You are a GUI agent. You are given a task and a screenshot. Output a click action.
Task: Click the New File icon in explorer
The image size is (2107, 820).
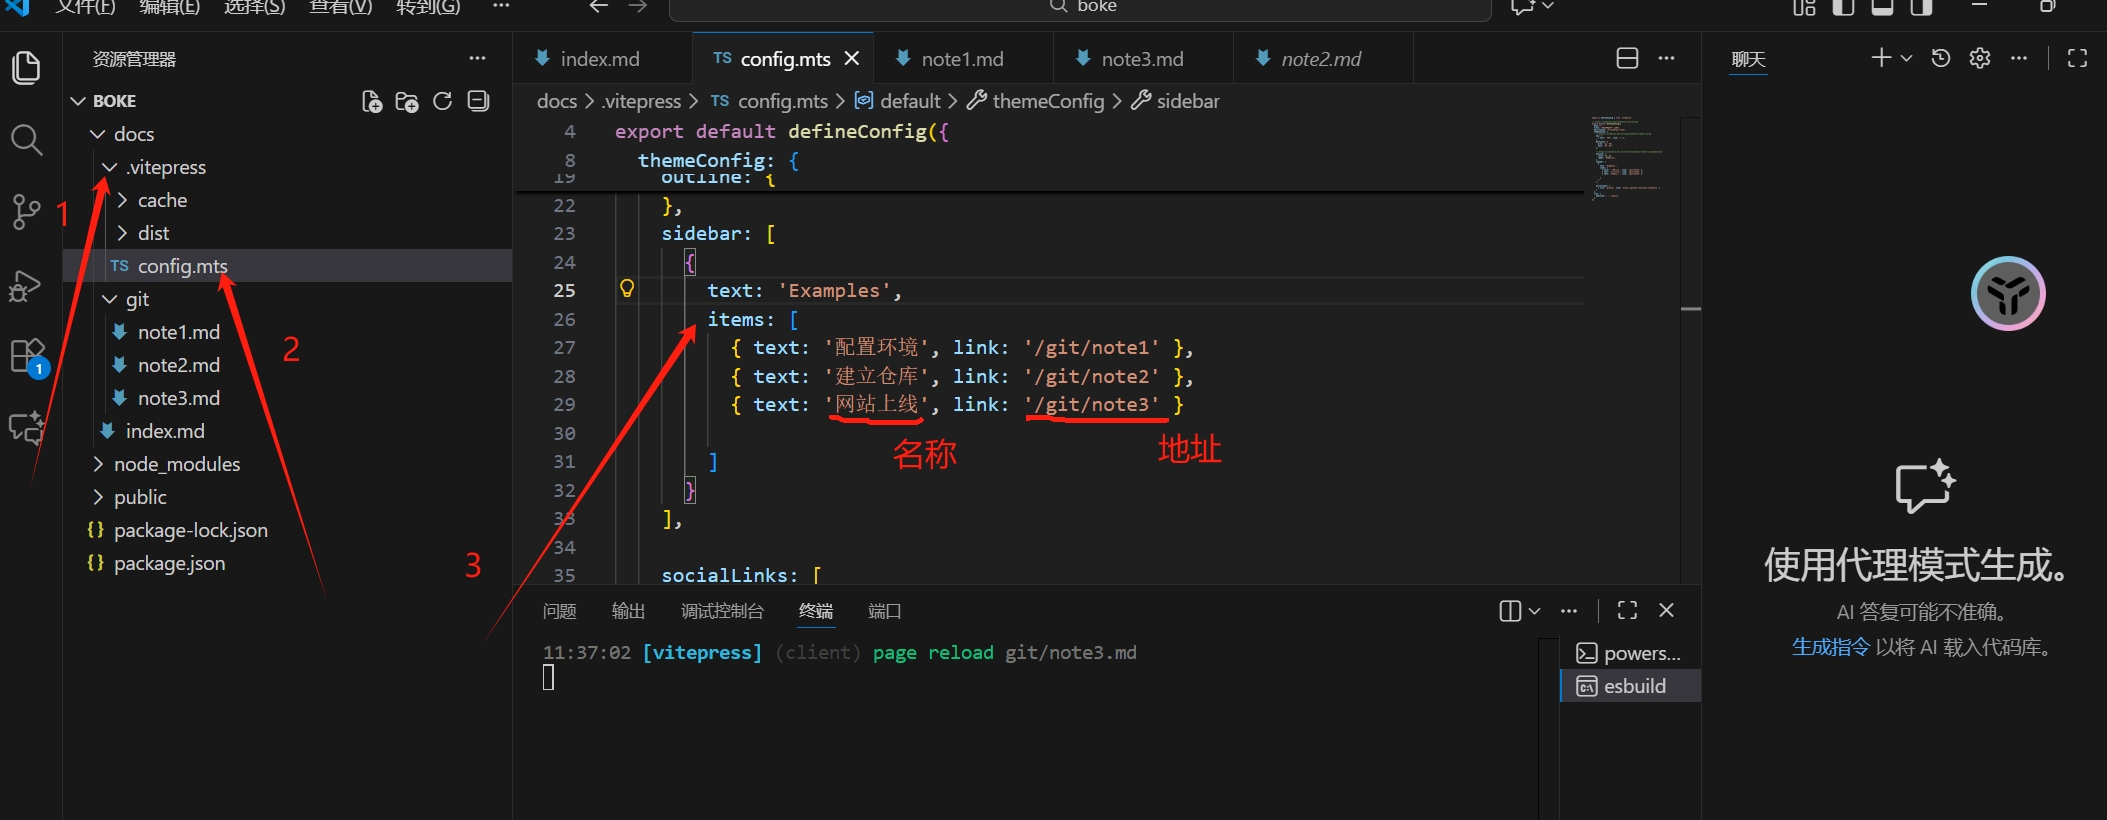click(372, 101)
